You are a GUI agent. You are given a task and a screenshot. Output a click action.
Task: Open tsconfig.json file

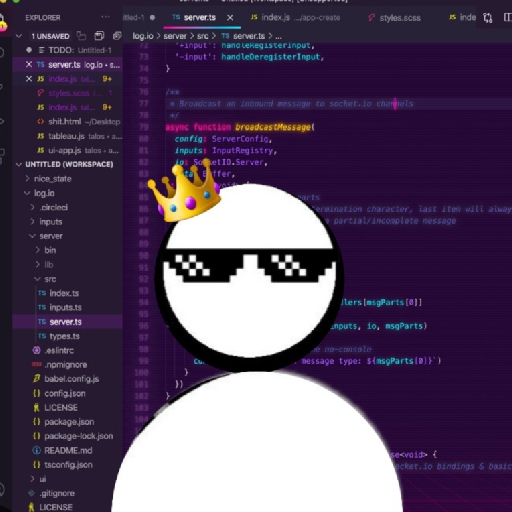point(68,465)
